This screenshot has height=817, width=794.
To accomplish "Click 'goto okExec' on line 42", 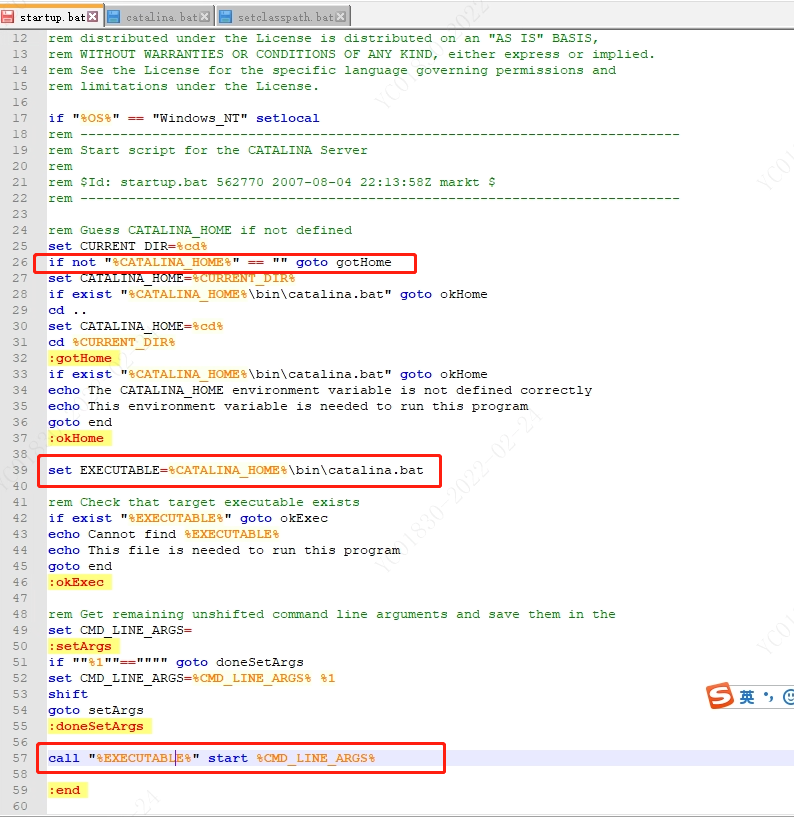I will click(x=284, y=518).
